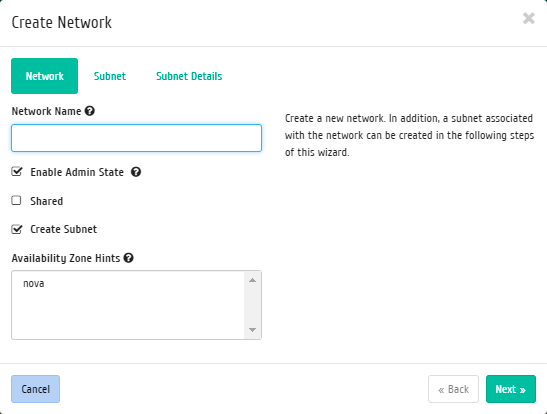Click the Network Name help icon
The image size is (547, 414).
90,111
